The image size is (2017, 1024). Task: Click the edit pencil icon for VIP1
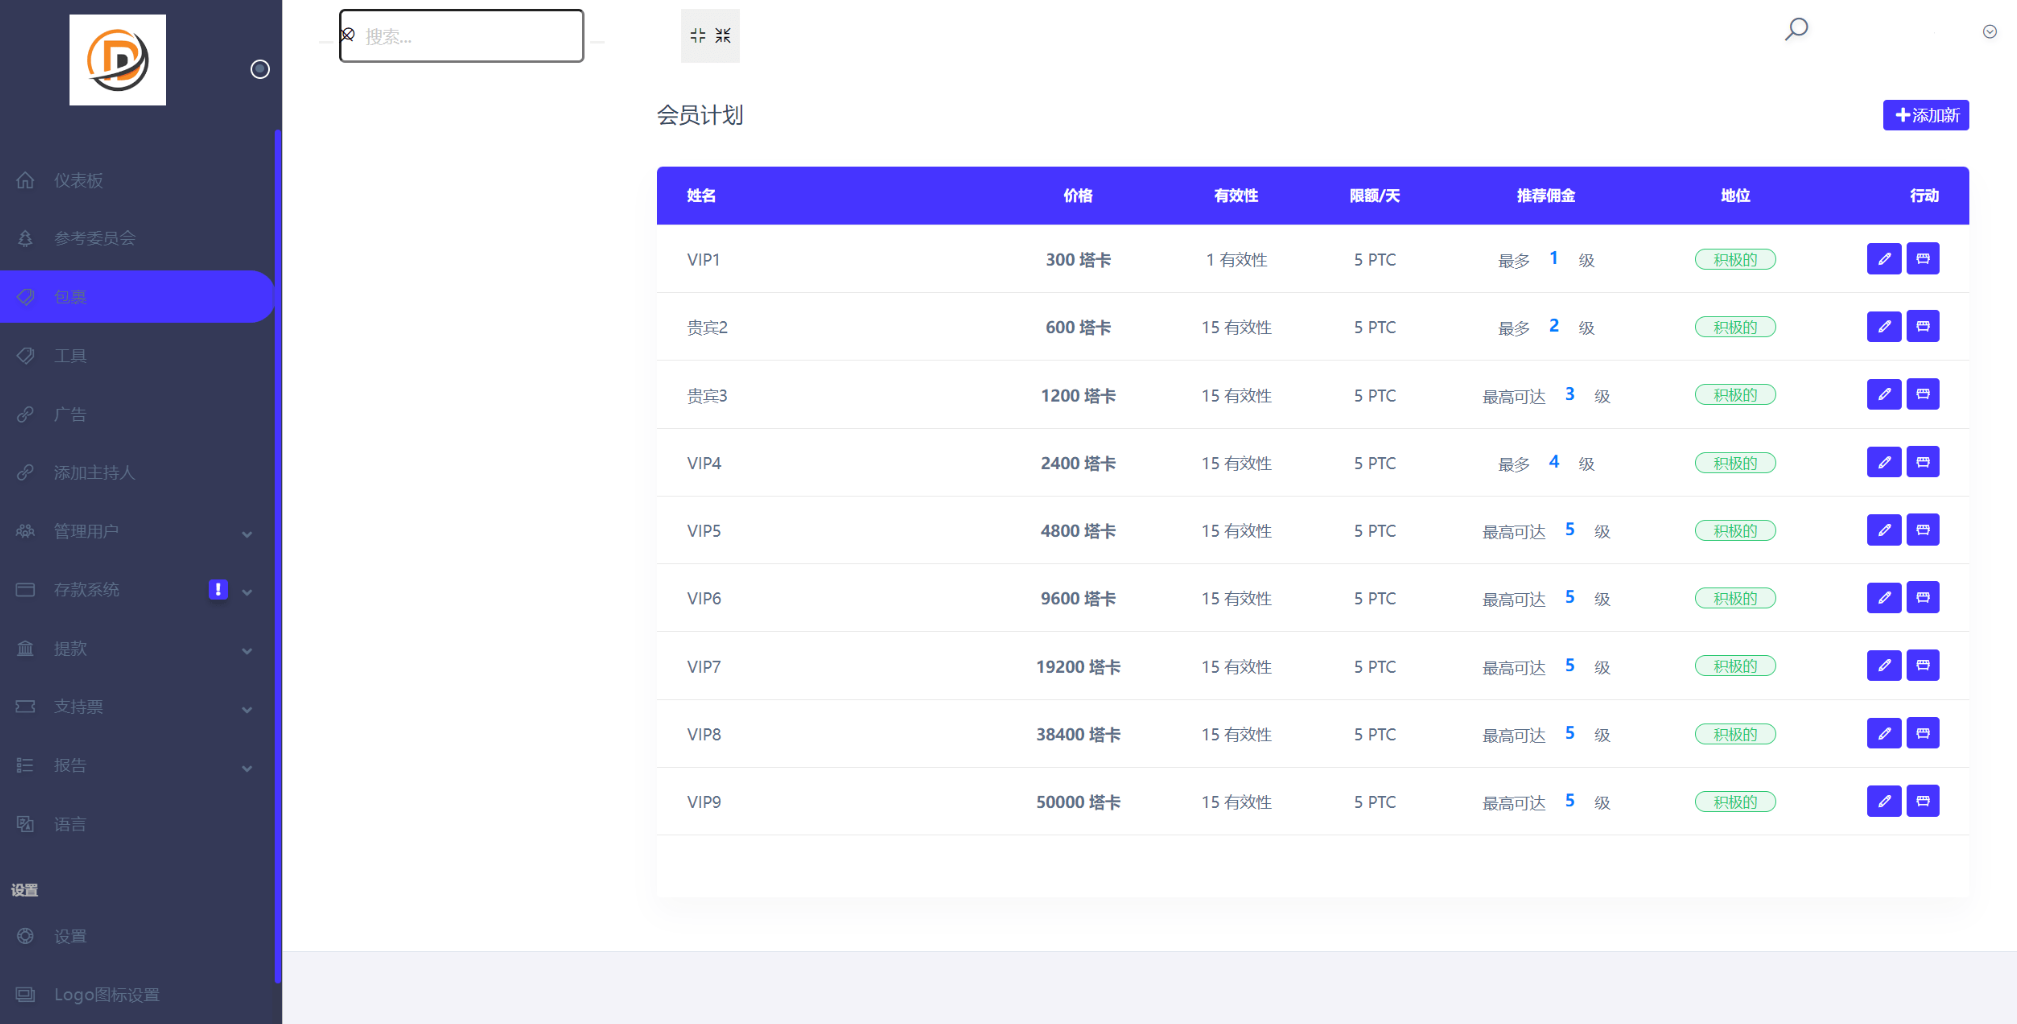pyautogui.click(x=1884, y=259)
